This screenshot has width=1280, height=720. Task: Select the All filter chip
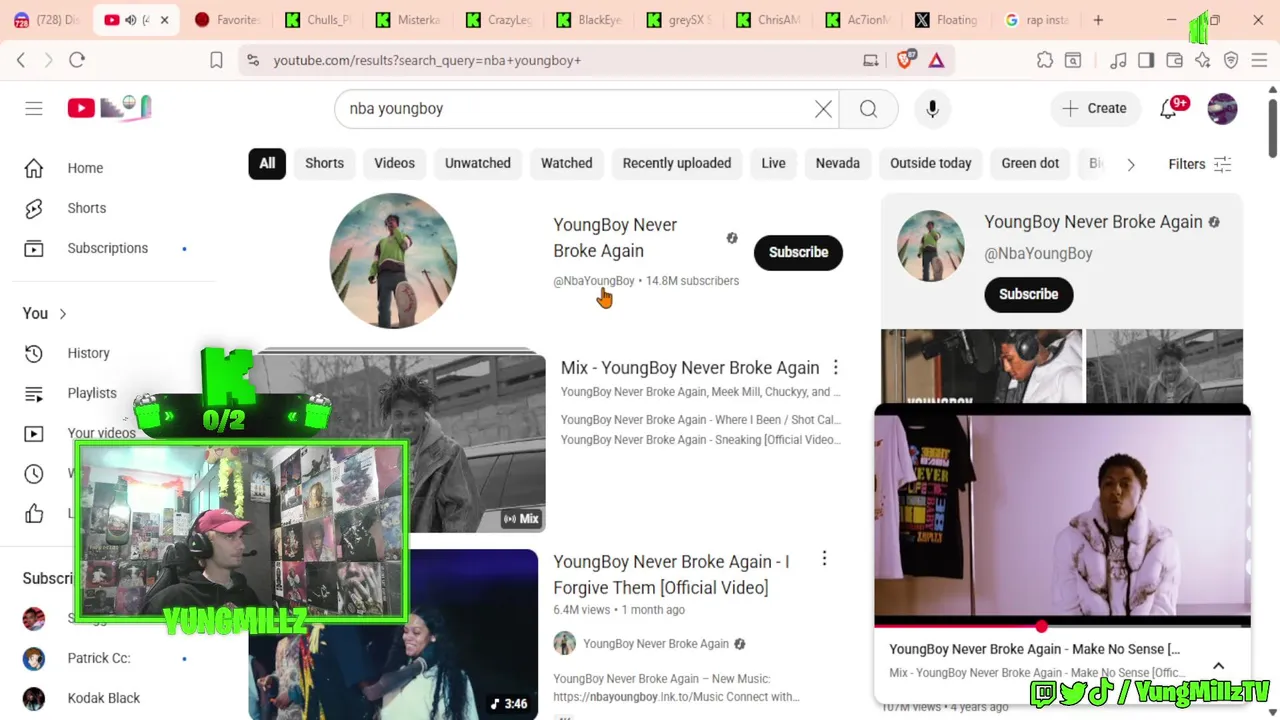(x=267, y=163)
